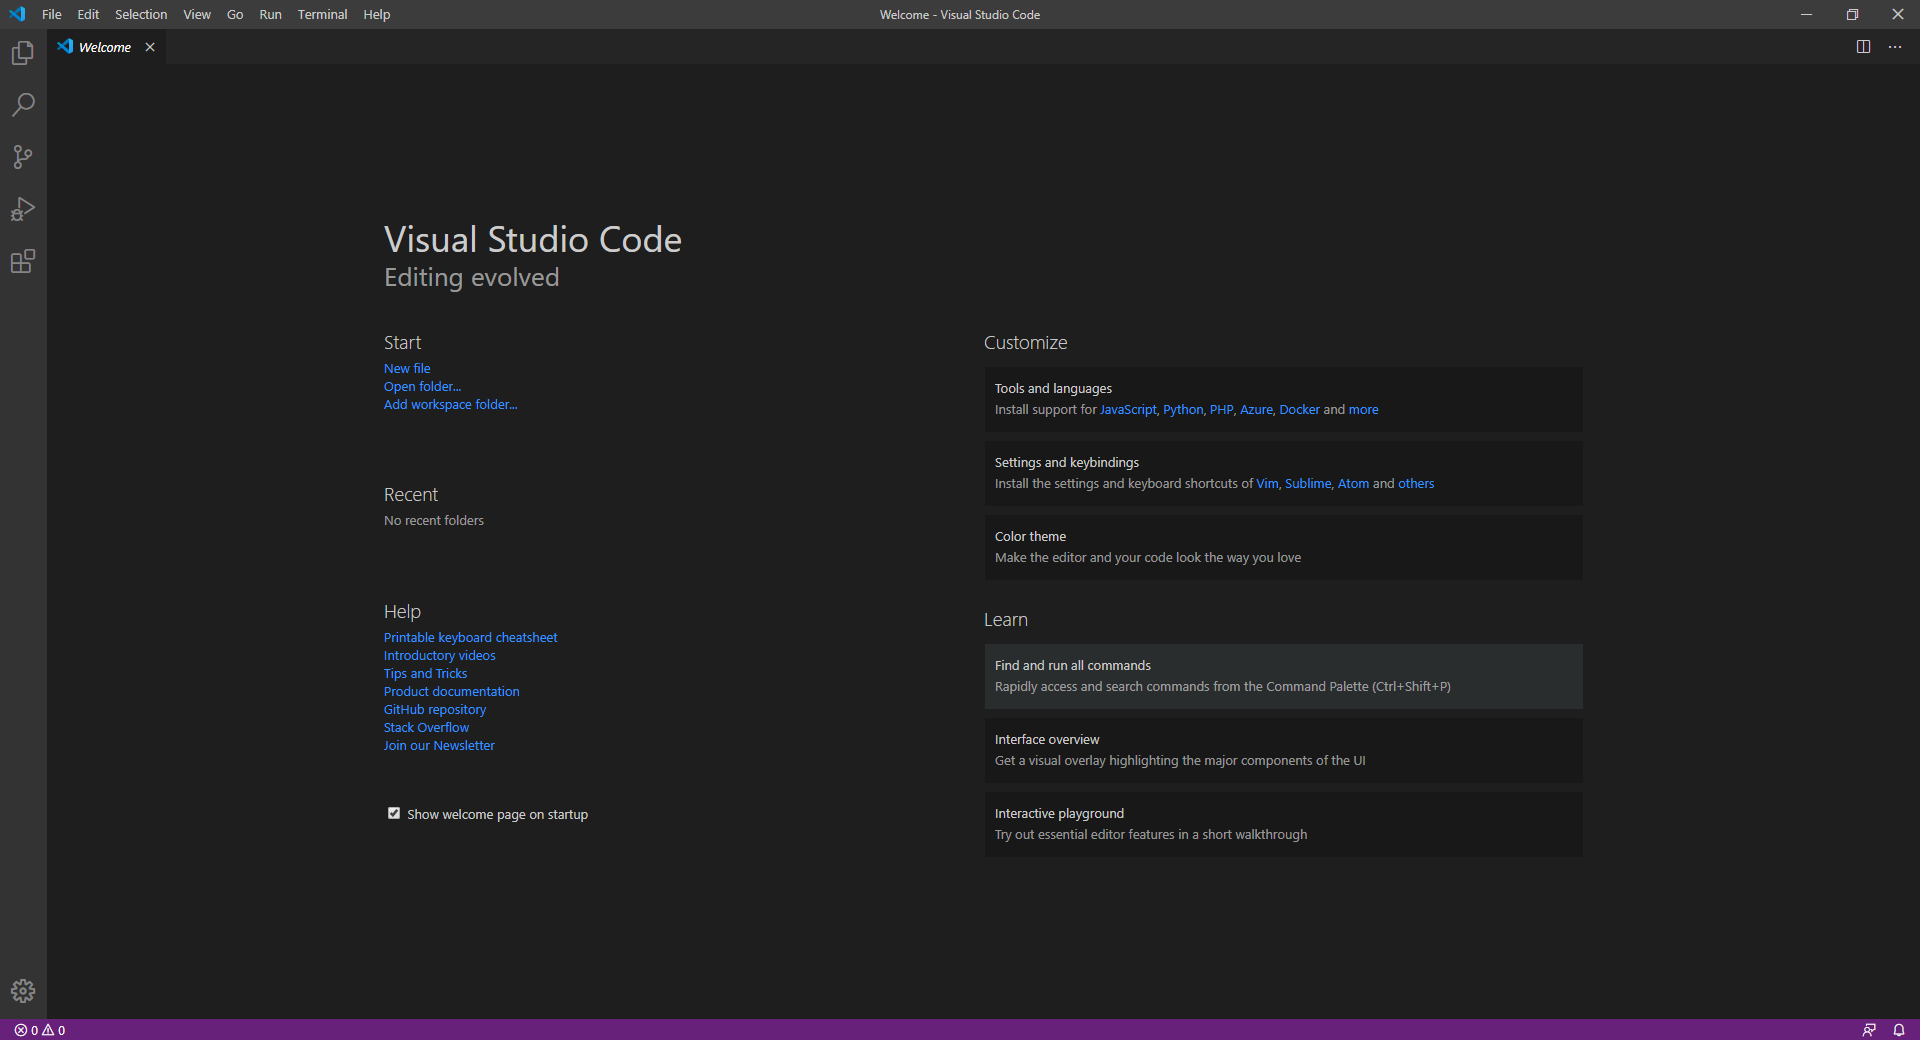
Task: Restore down the VS Code window
Action: click(1852, 14)
